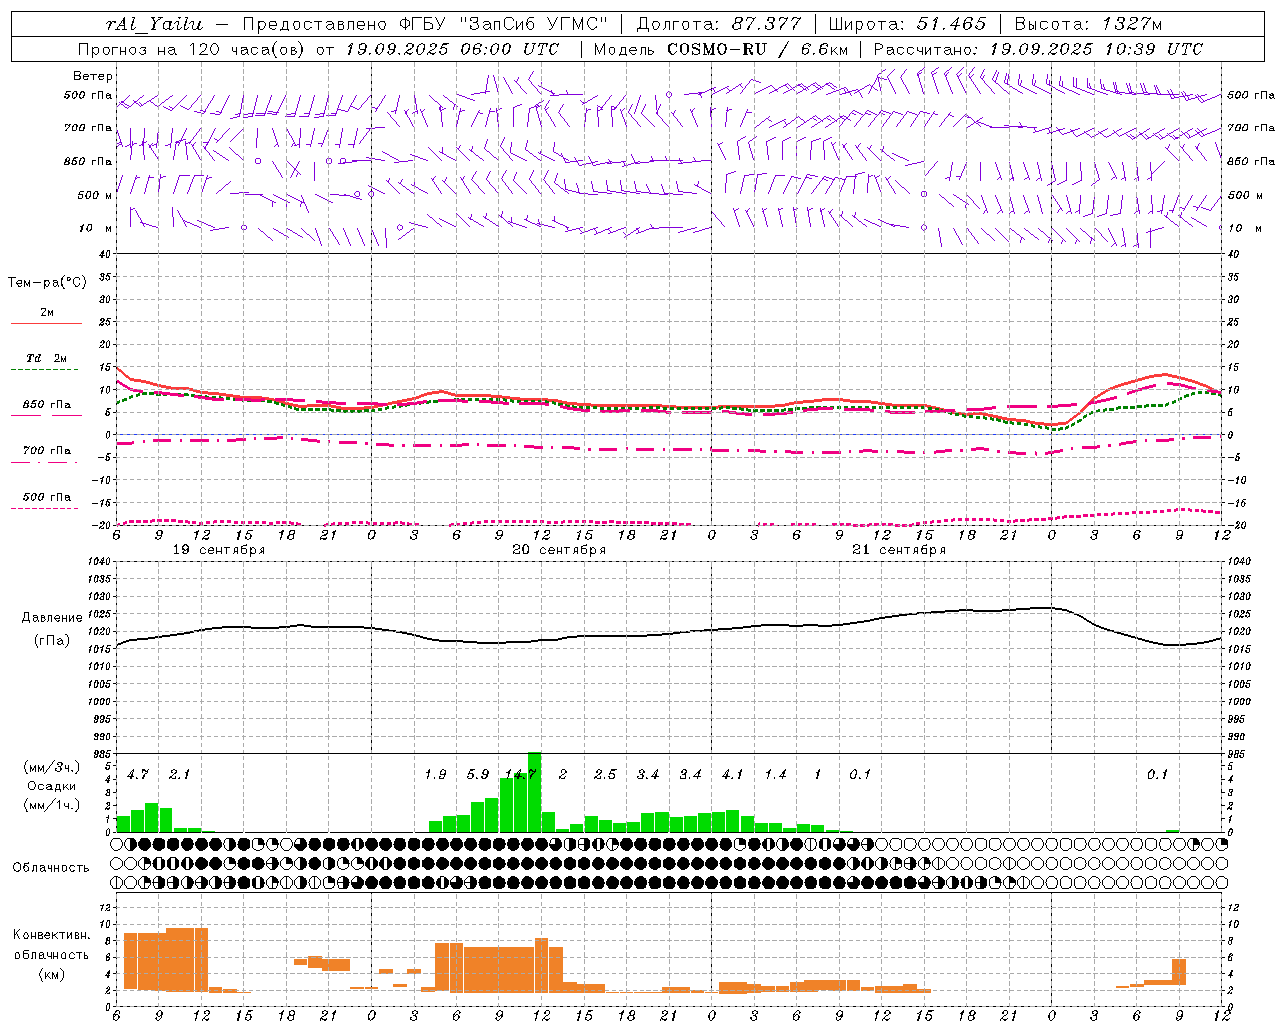Click the Давление panel label
Screen dimensions: 1280x1024
click(x=52, y=618)
